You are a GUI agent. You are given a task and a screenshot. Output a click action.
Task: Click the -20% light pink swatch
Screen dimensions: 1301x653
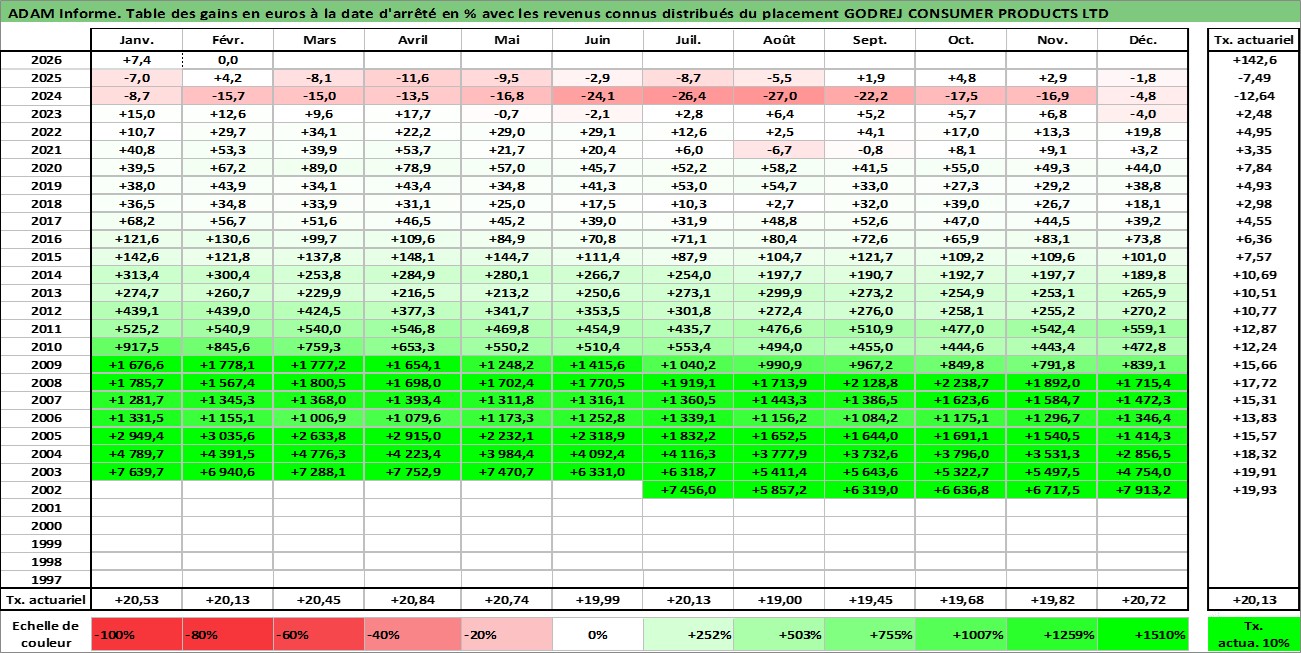(x=506, y=634)
